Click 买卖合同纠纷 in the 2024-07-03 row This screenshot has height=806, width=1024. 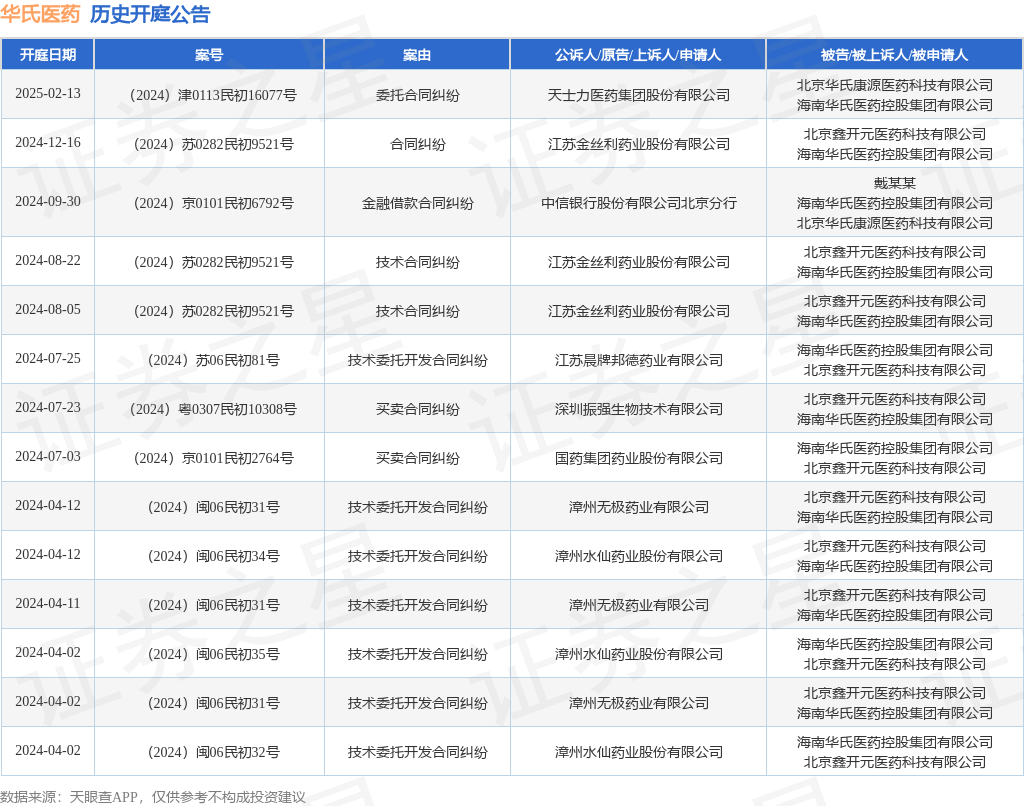417,458
